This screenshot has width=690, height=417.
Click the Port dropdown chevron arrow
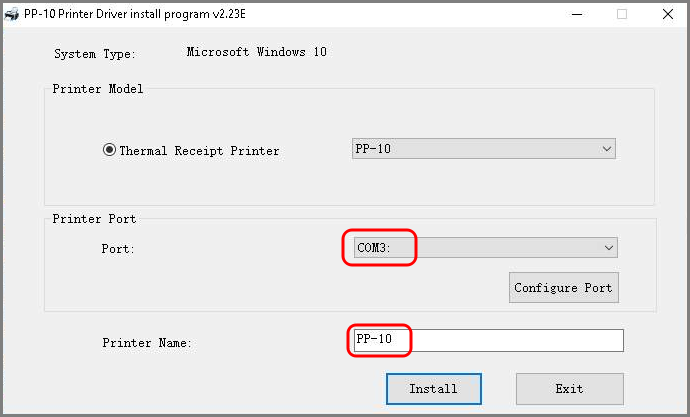[608, 247]
